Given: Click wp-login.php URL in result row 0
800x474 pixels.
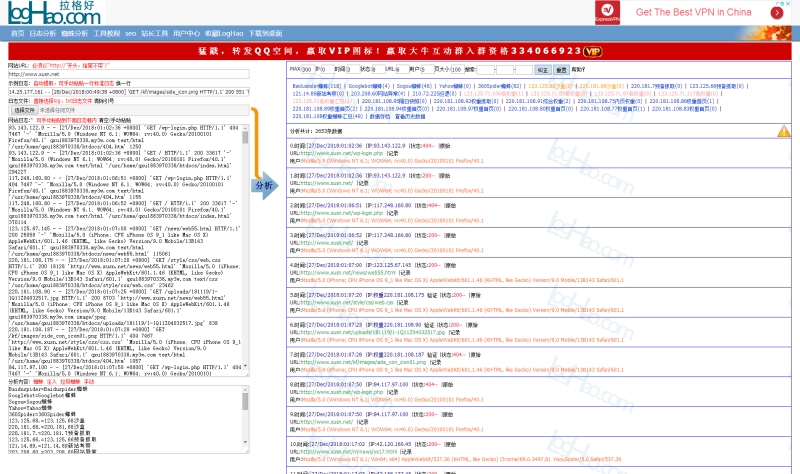Looking at the screenshot, I should (341, 153).
